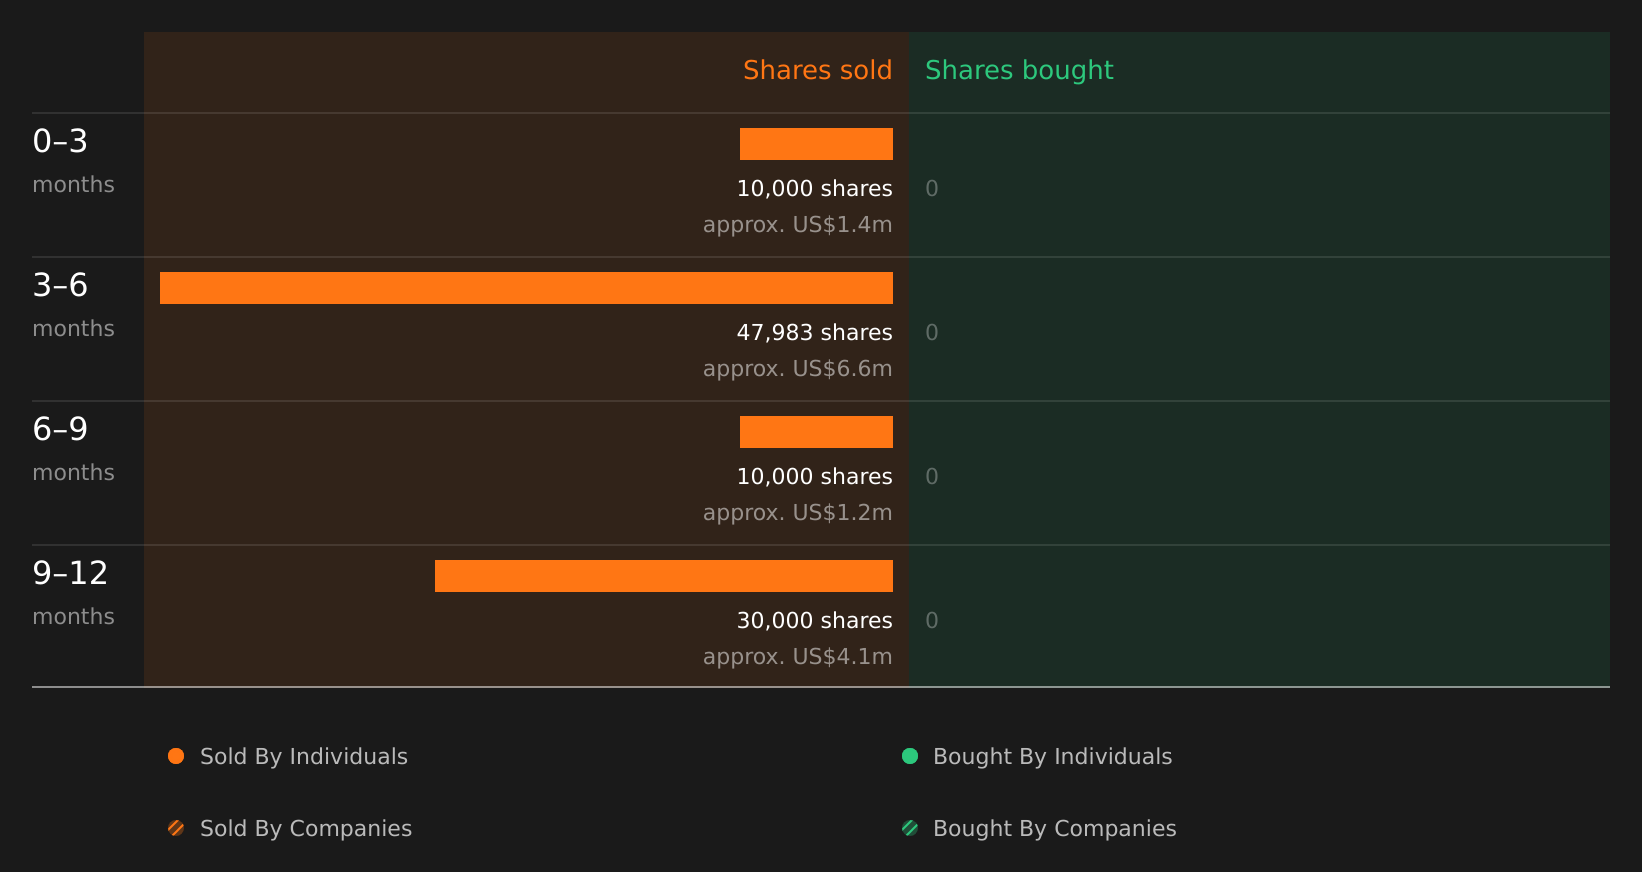Select the Sold By Companies legend label
The width and height of the screenshot is (1642, 872).
[x=306, y=829]
